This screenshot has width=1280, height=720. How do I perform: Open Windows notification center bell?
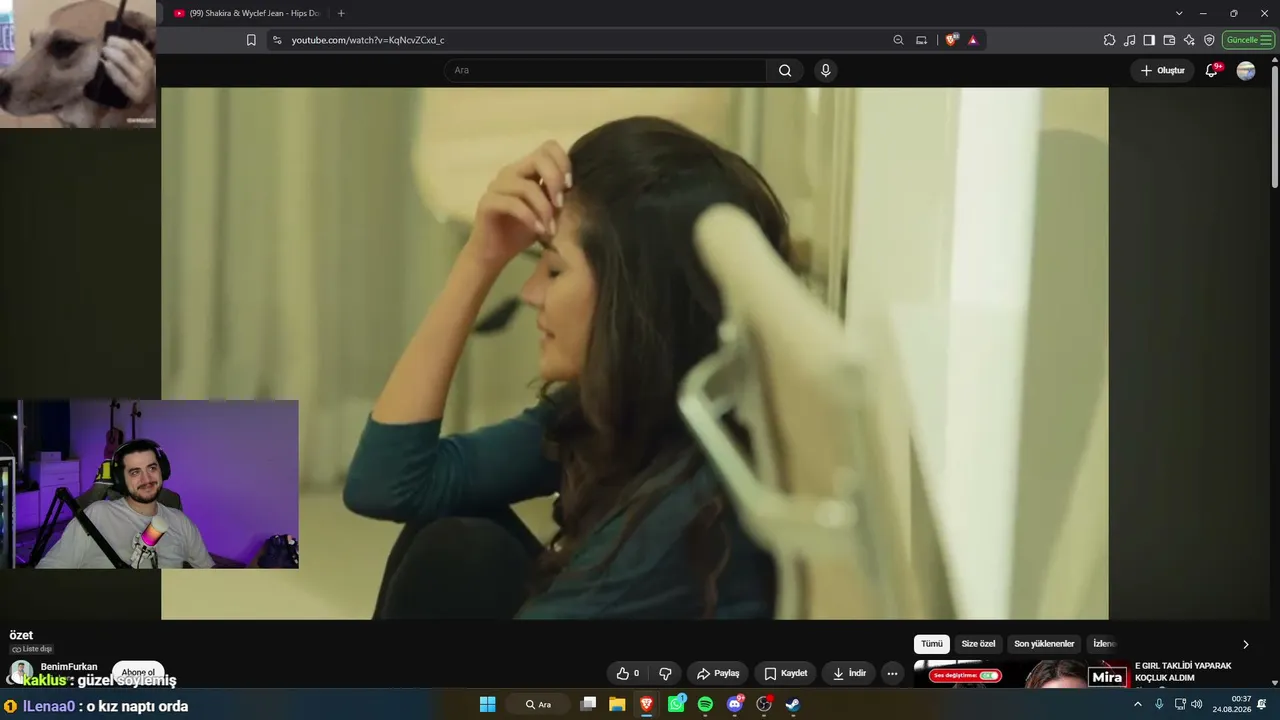point(1262,704)
